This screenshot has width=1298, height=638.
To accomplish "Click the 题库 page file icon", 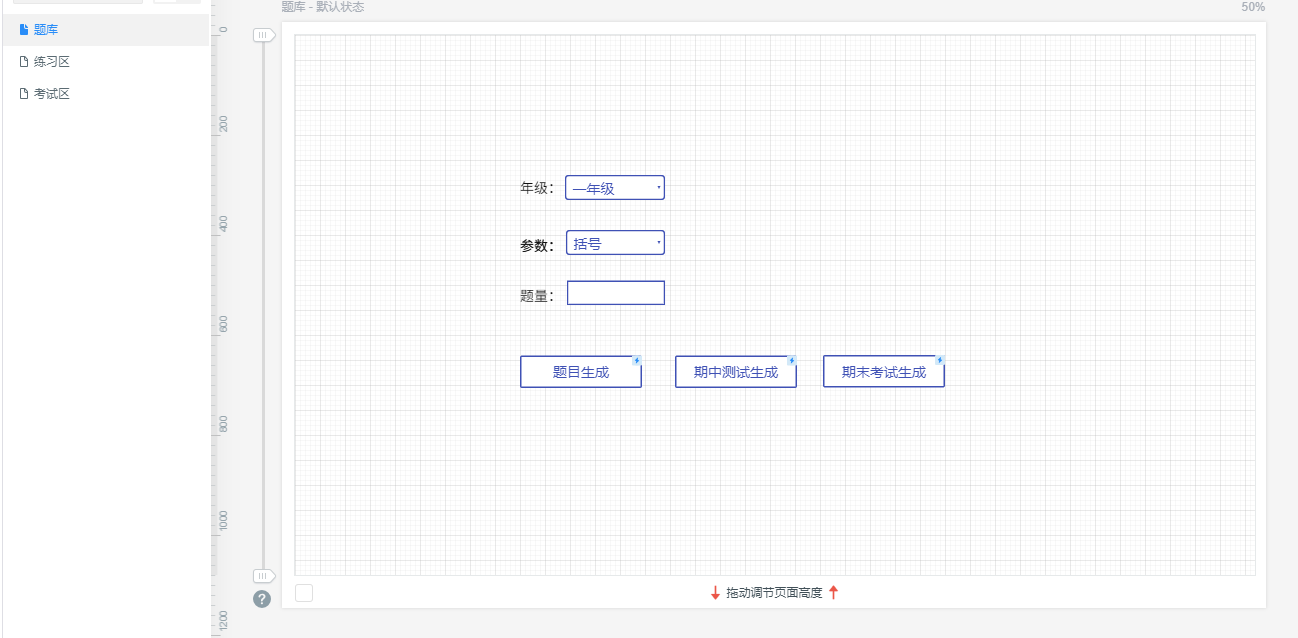I will [x=24, y=30].
